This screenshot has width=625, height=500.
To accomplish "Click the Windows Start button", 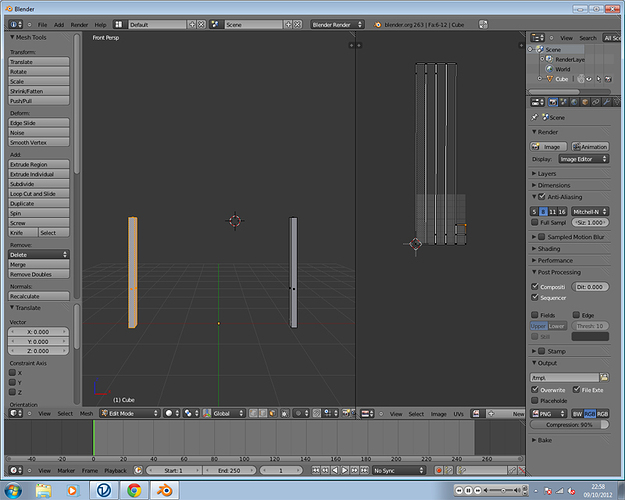I will pos(13,490).
